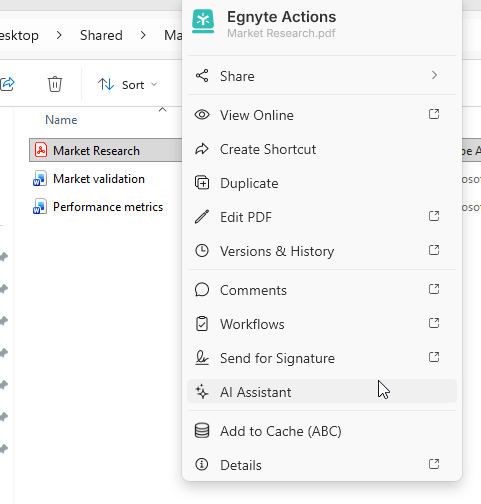This screenshot has width=481, height=504.
Task: Expand breadcrumb chevron after Shared
Action: (143, 35)
